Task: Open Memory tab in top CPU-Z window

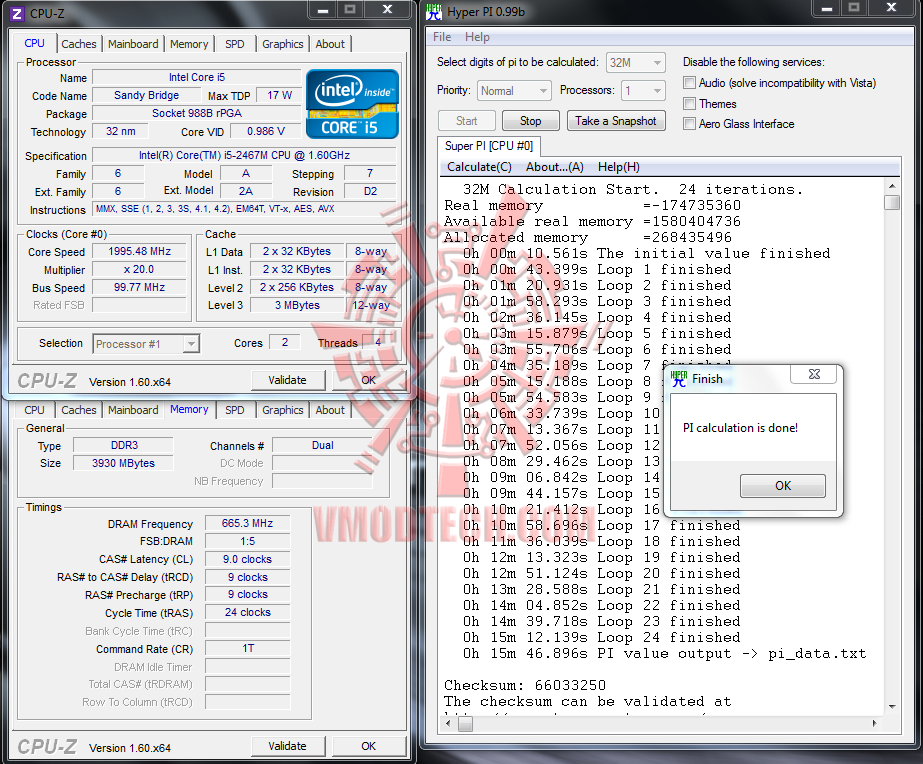Action: coord(189,44)
